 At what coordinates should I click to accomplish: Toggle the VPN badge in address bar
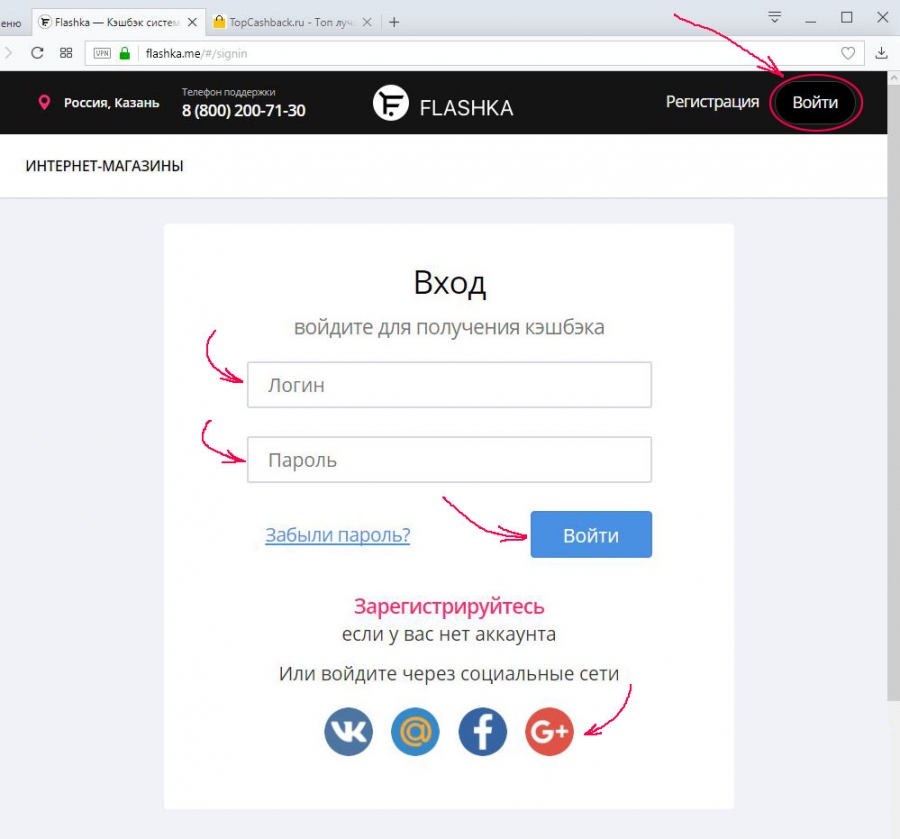click(102, 53)
